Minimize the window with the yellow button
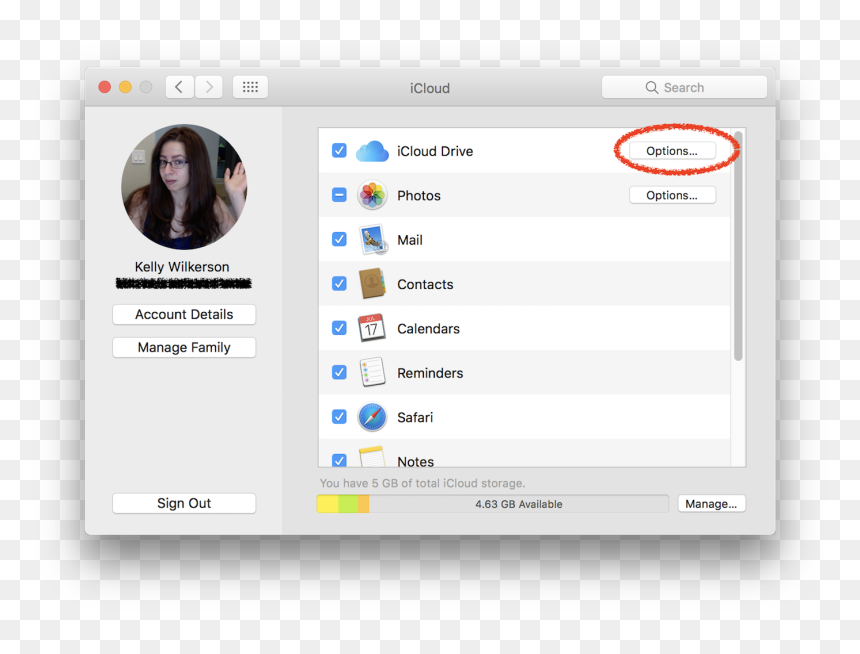 (125, 87)
